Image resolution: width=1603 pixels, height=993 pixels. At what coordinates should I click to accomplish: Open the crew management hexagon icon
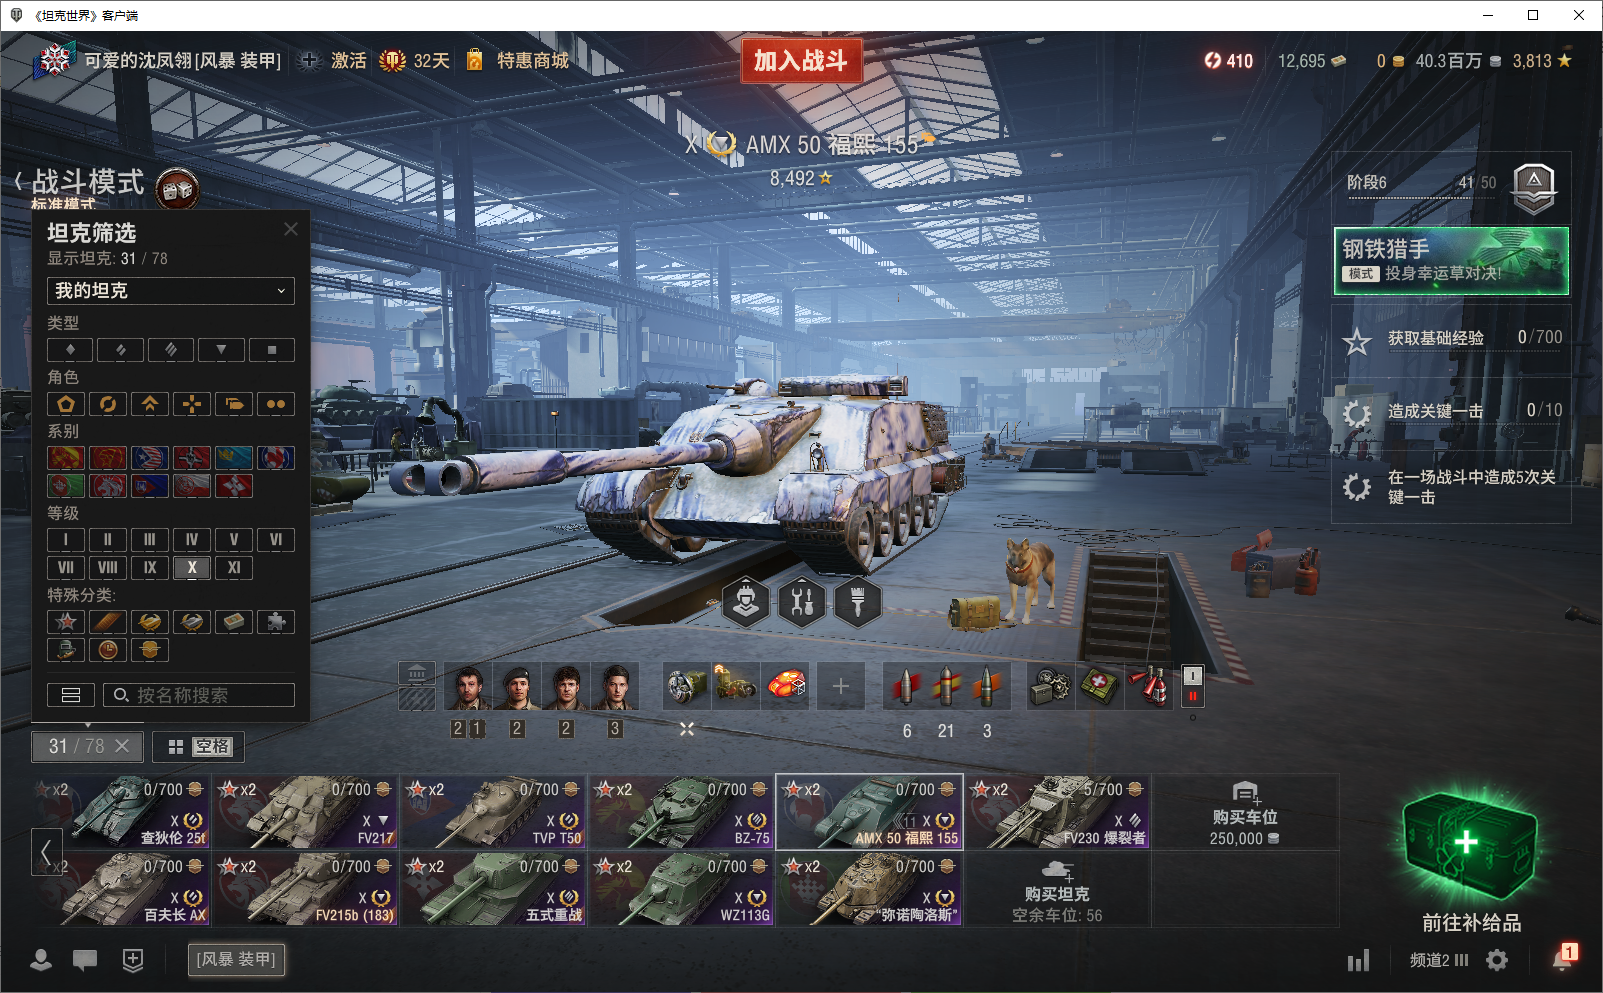click(746, 602)
